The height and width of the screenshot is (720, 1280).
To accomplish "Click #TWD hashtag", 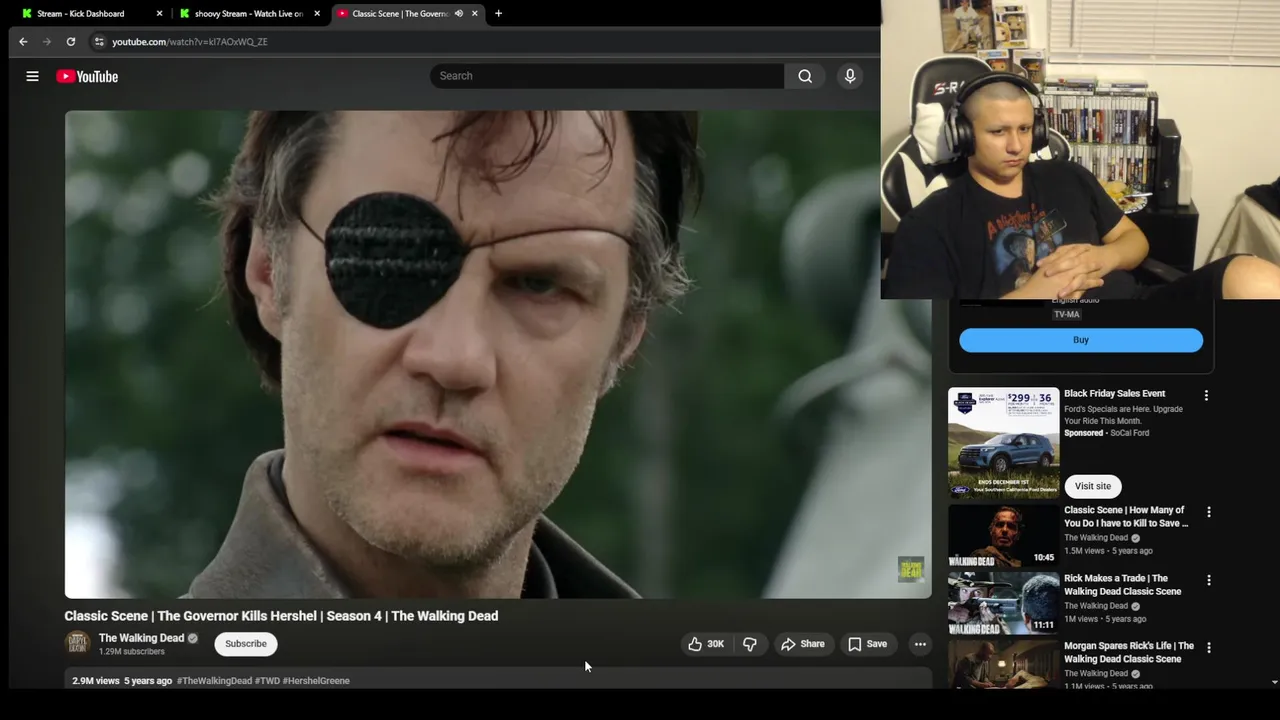I will coord(267,681).
